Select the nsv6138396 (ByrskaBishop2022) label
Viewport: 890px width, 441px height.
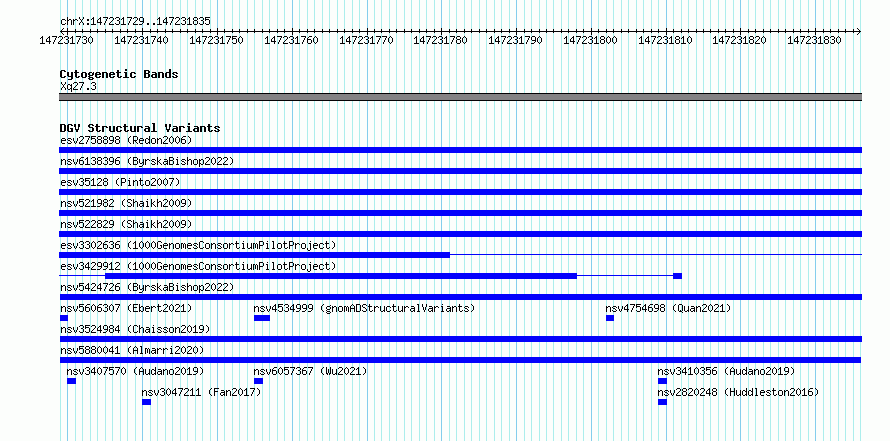[x=147, y=161]
